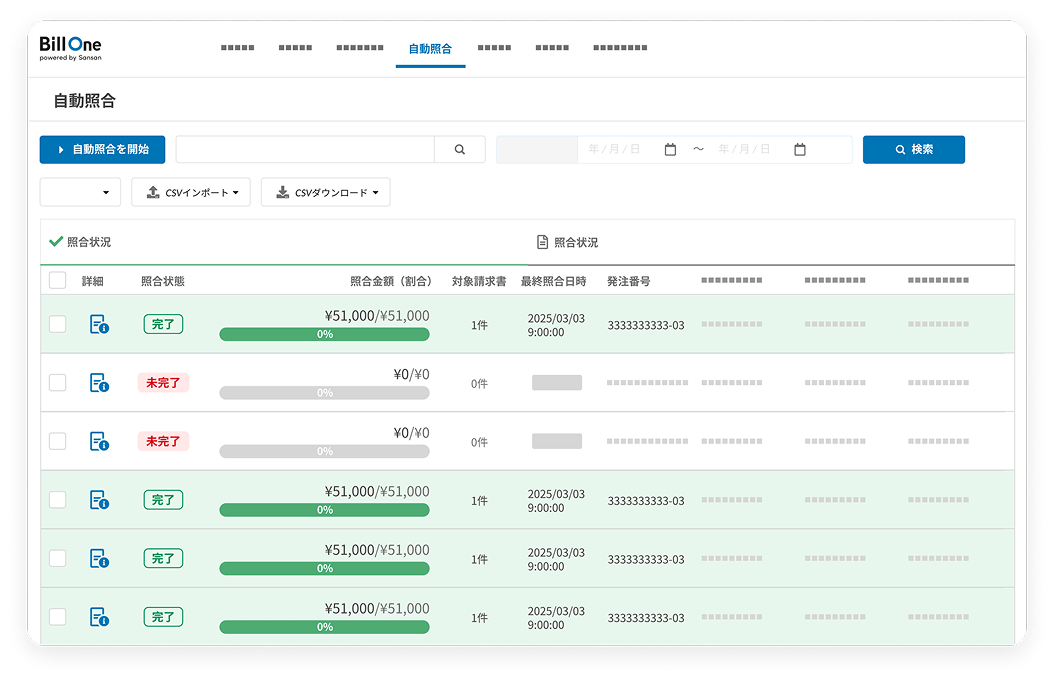
Task: Check the first 未完了 row's checkbox
Action: coord(58,382)
